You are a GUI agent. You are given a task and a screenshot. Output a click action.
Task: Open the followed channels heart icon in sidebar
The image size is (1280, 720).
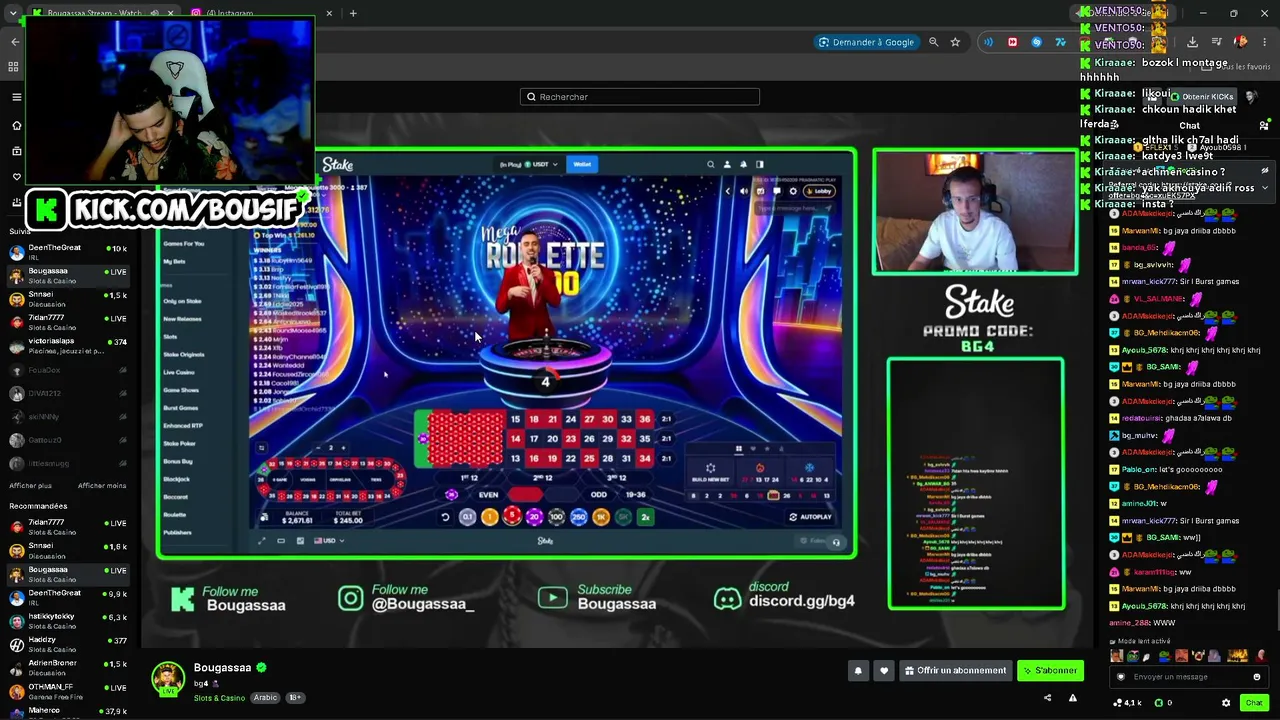[x=16, y=176]
